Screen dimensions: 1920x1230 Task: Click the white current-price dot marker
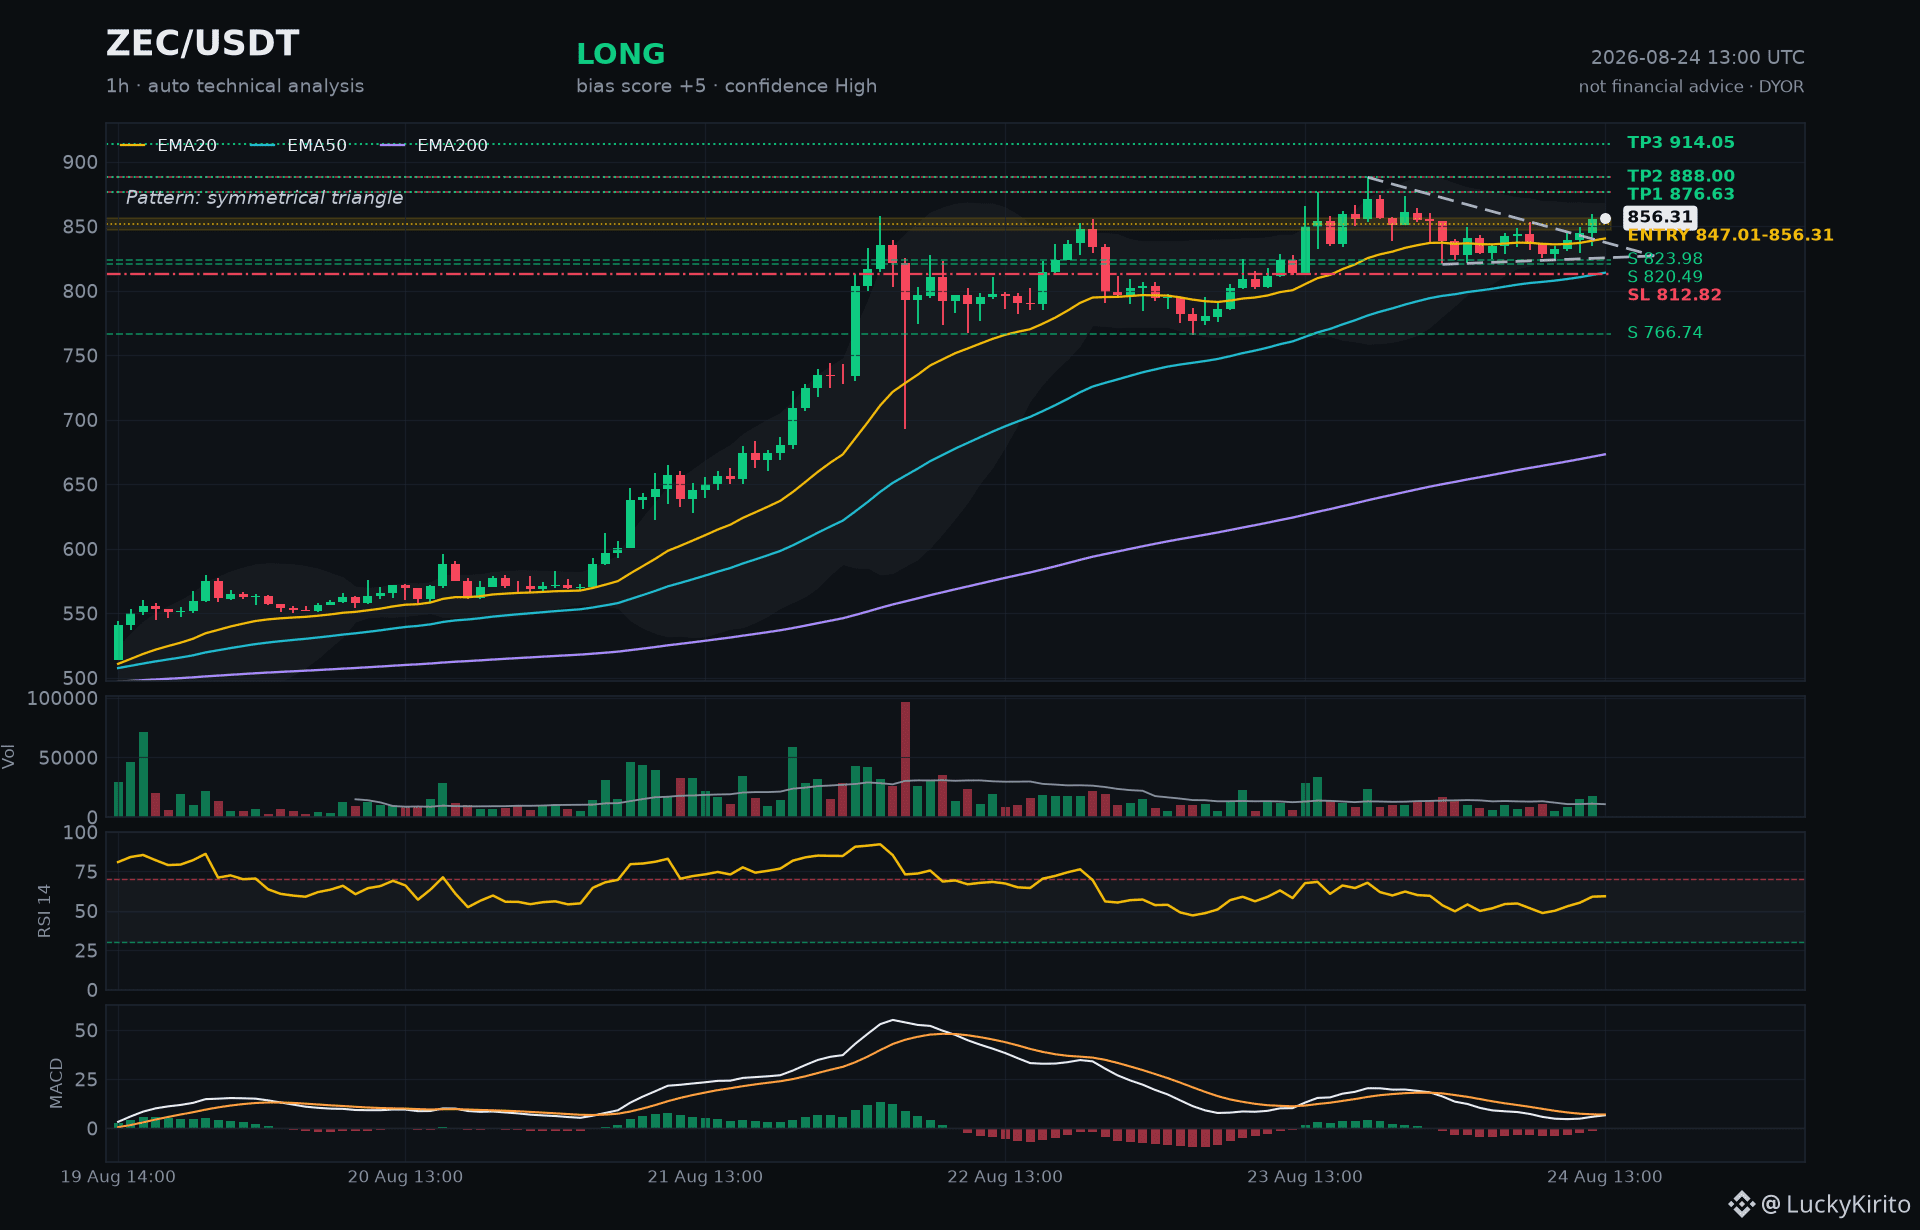[x=1605, y=218]
